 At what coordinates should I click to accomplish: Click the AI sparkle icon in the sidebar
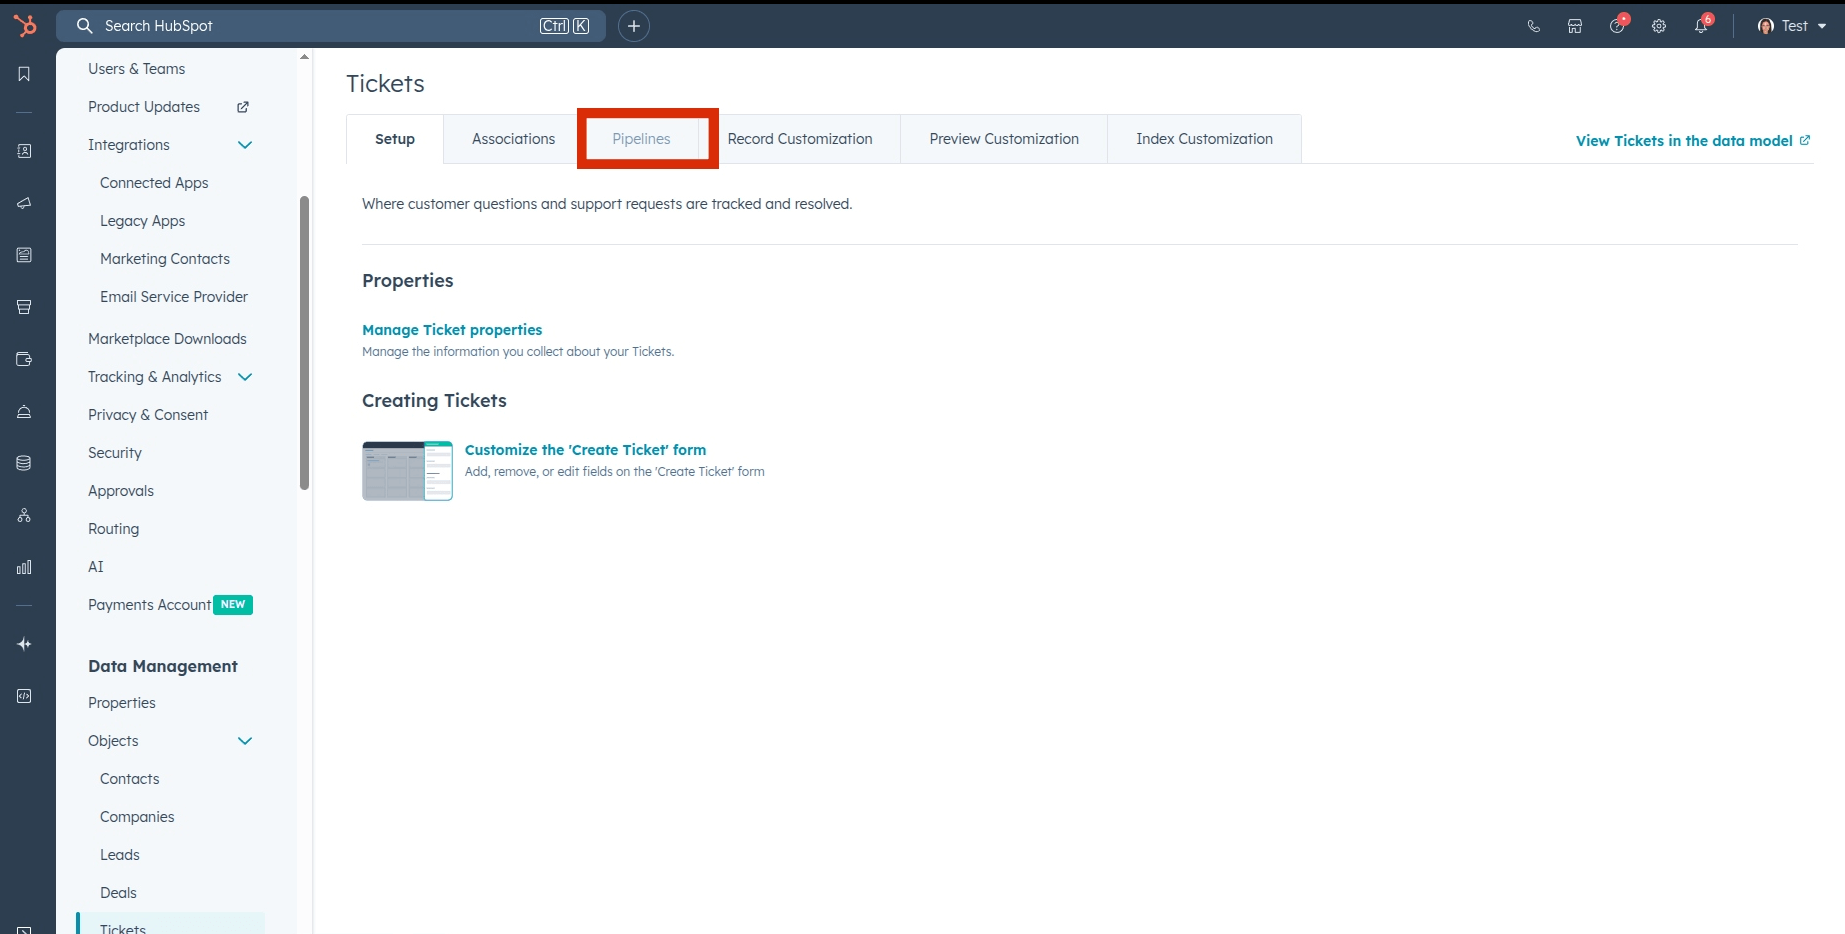click(x=23, y=644)
